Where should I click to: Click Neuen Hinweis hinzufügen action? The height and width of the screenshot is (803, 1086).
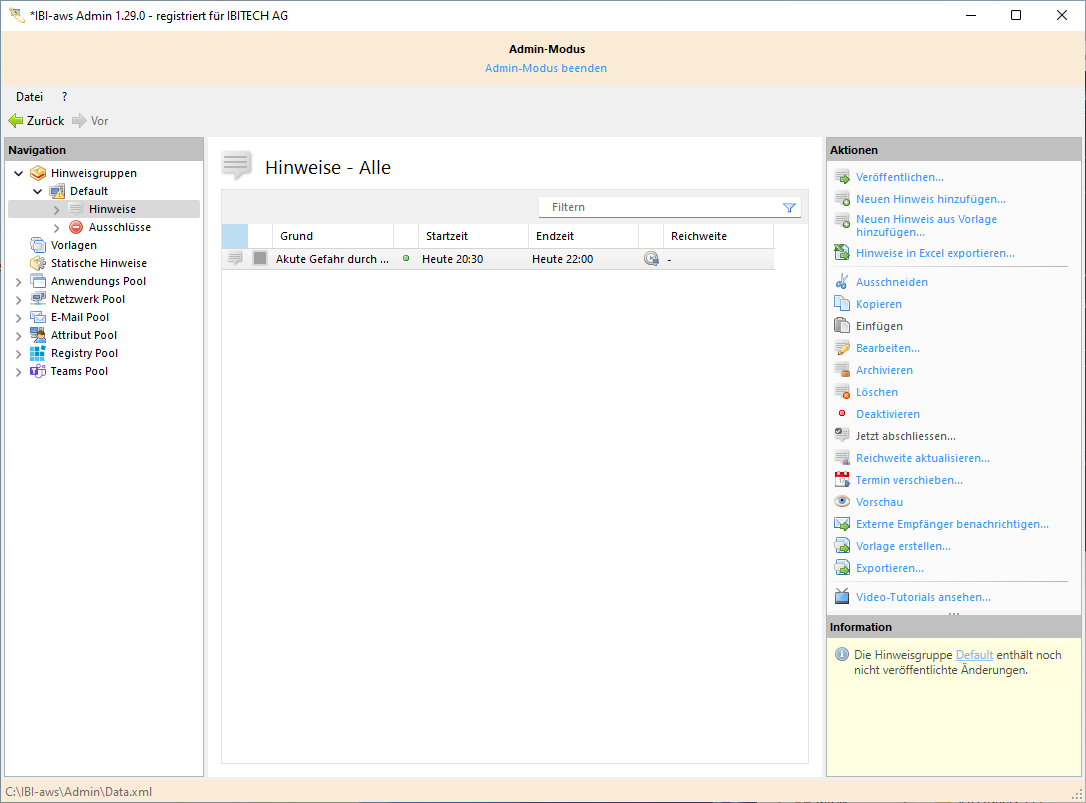click(x=930, y=199)
